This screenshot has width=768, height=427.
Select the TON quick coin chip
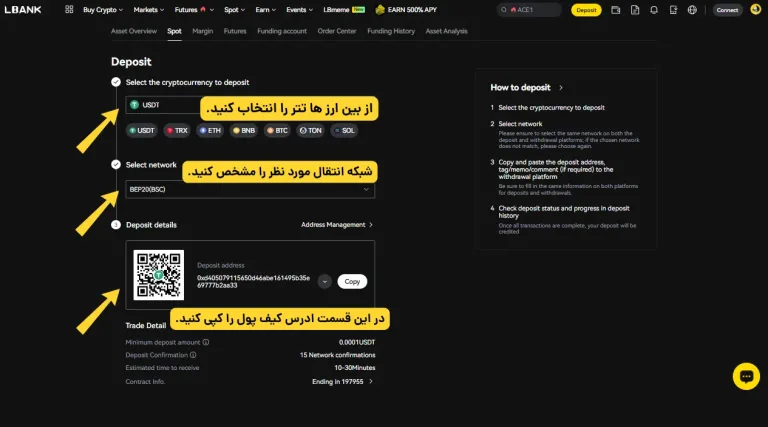point(311,130)
